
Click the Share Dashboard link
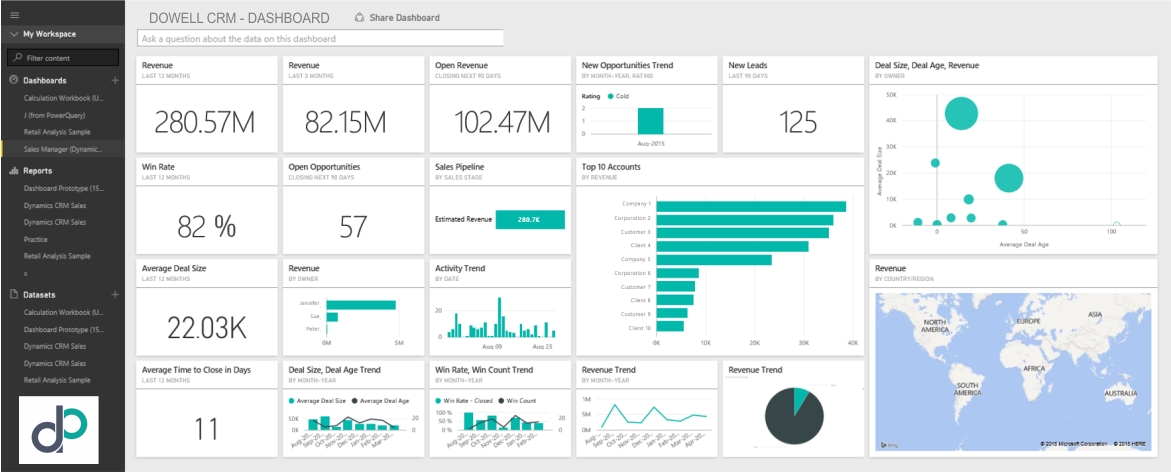click(x=404, y=18)
